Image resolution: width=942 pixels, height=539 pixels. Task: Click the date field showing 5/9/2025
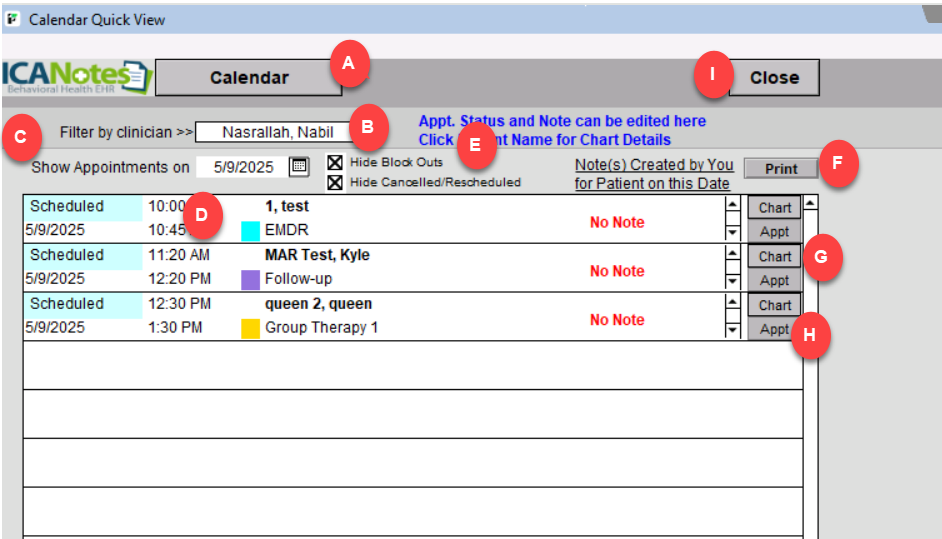point(243,167)
